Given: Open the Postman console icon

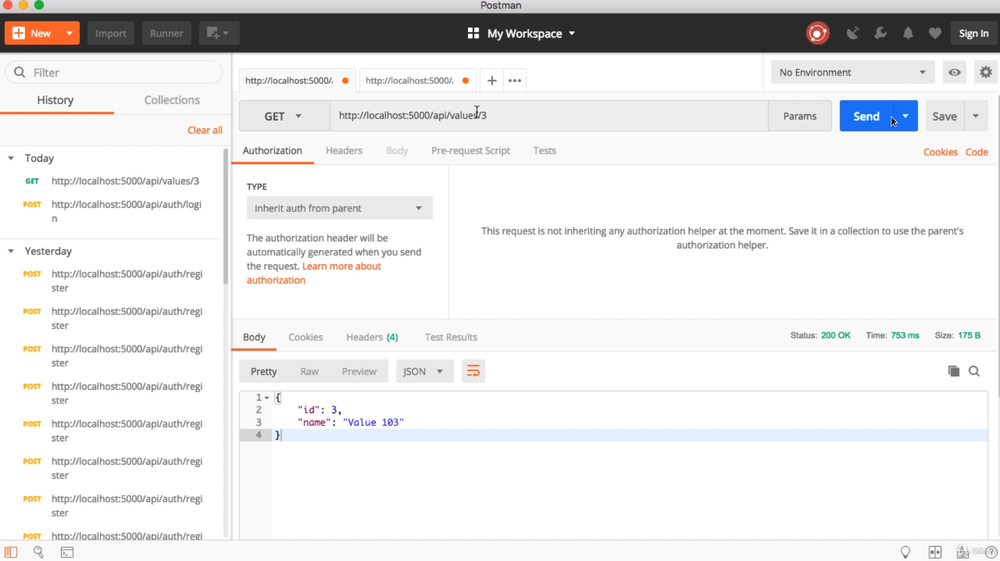Looking at the screenshot, I should pyautogui.click(x=67, y=552).
